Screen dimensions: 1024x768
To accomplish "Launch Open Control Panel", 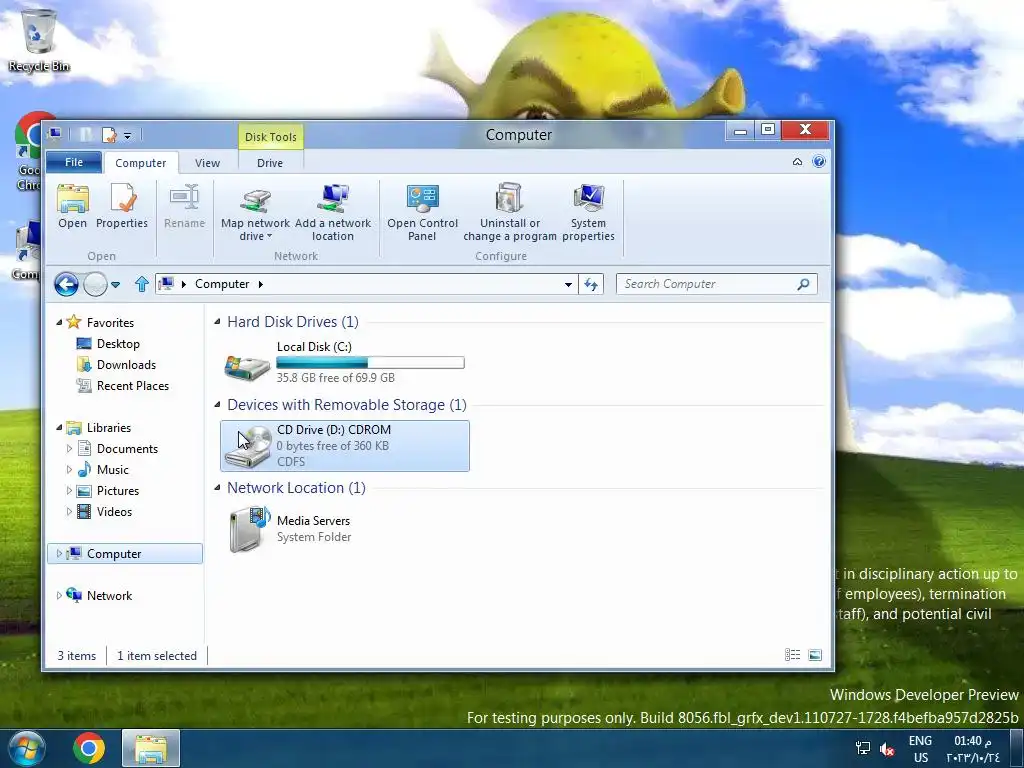I will [x=423, y=213].
